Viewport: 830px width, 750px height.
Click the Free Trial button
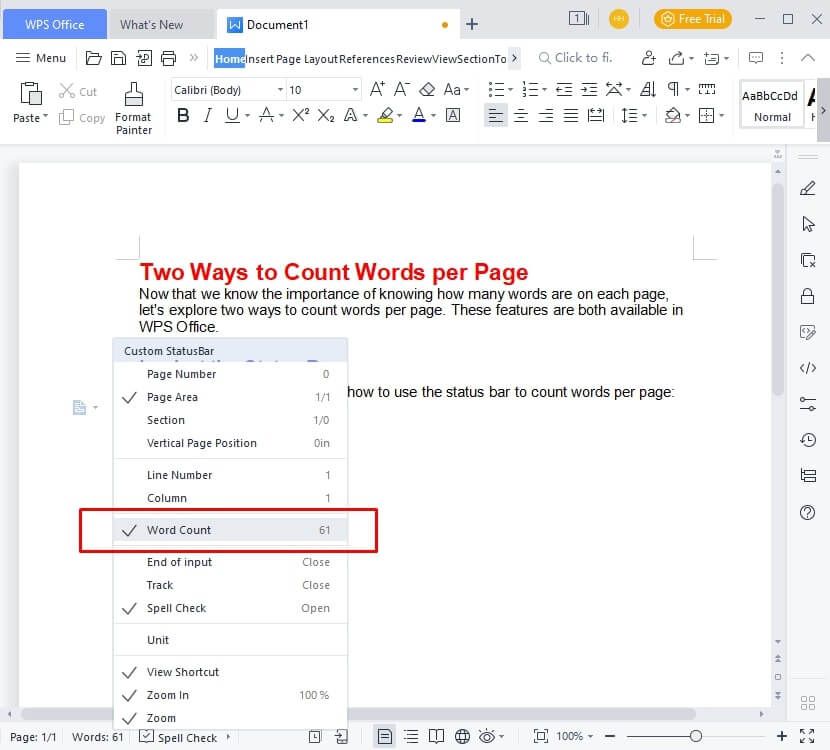point(692,18)
